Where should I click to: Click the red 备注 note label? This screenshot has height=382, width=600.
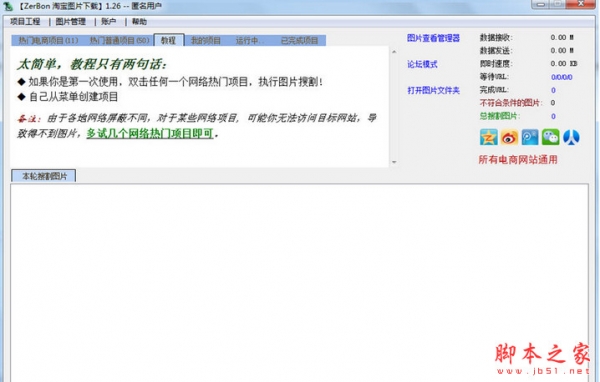tap(28, 119)
